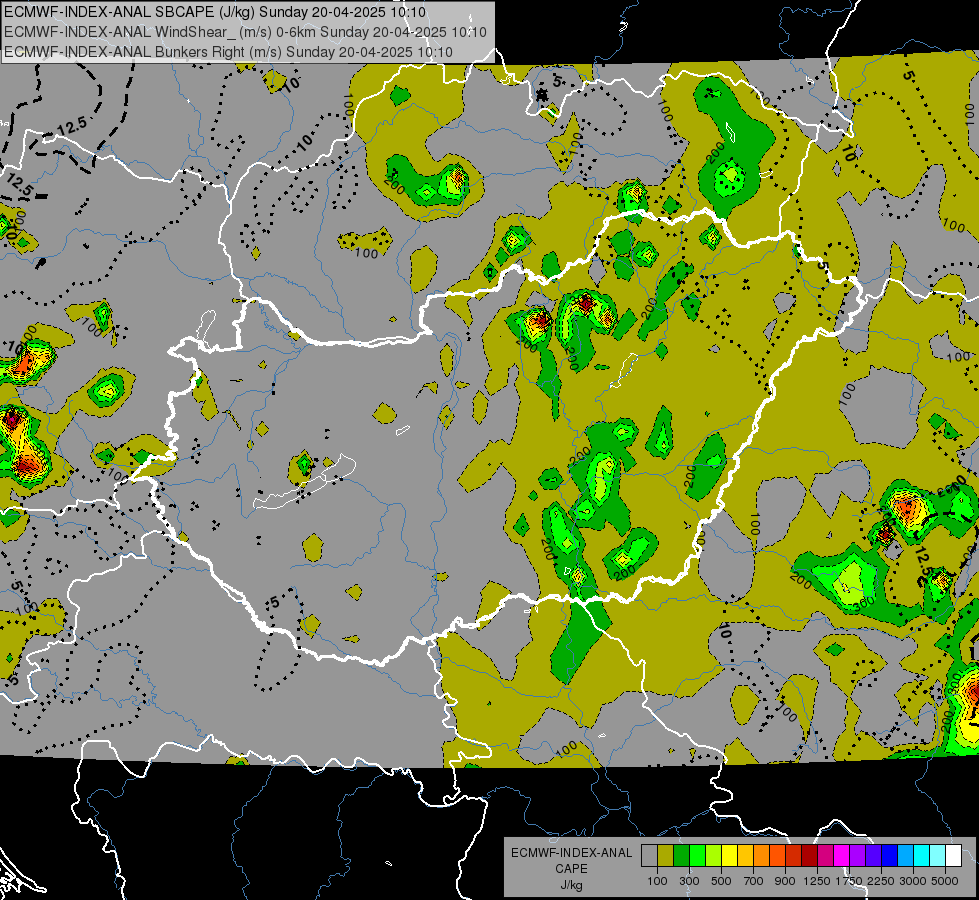The width and height of the screenshot is (979, 900).
Task: Select legend tick value 900
Action: click(785, 881)
